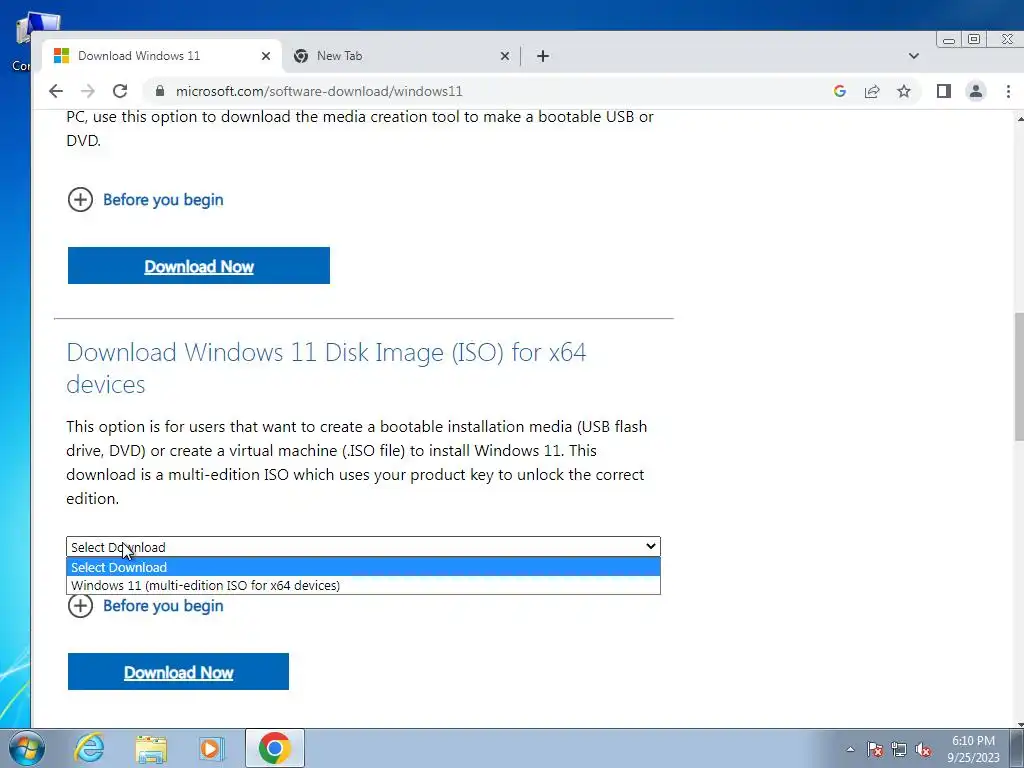1024x768 pixels.
Task: Open the Chrome side panel
Action: point(944,91)
